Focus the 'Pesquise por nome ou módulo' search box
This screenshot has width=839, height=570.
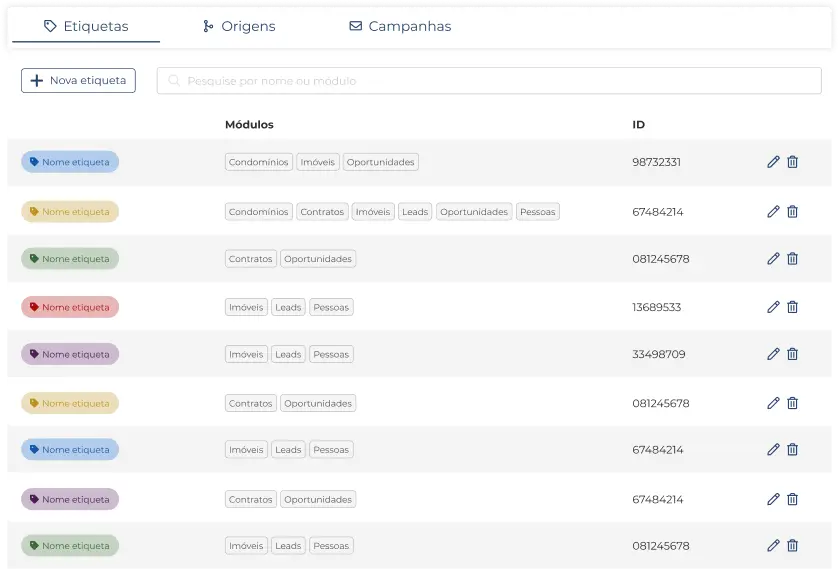click(x=489, y=80)
